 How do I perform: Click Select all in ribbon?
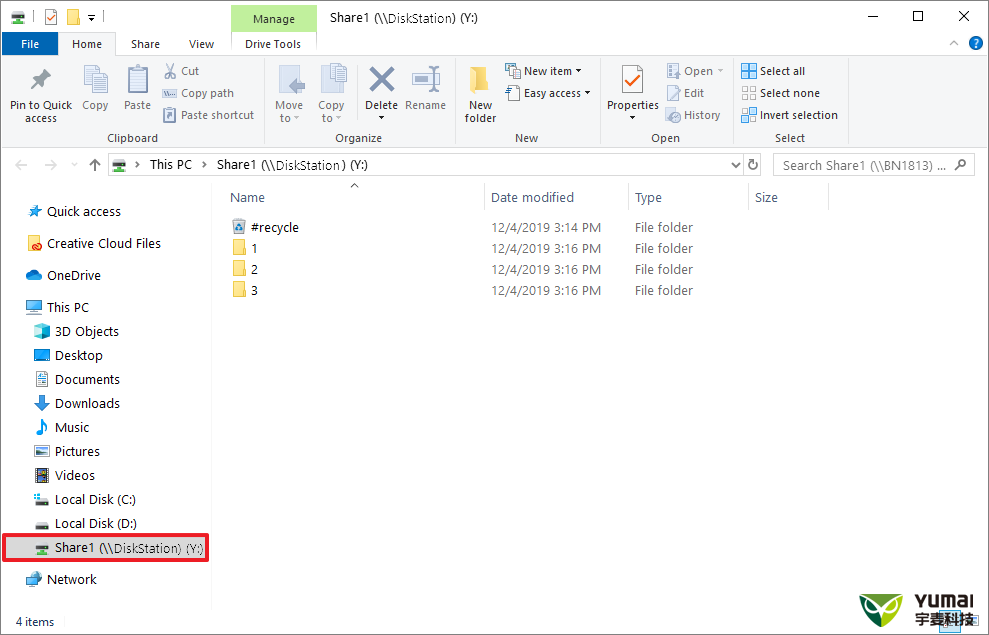[x=773, y=71]
